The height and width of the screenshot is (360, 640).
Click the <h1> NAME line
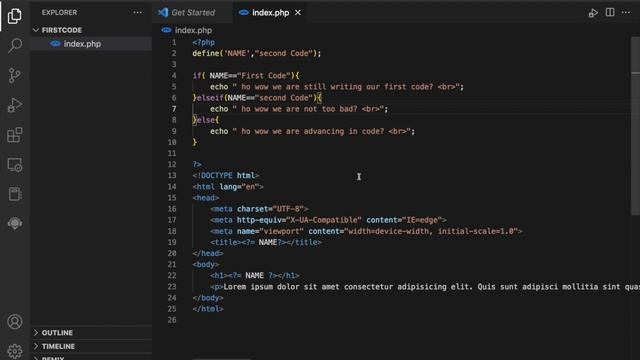(255, 276)
